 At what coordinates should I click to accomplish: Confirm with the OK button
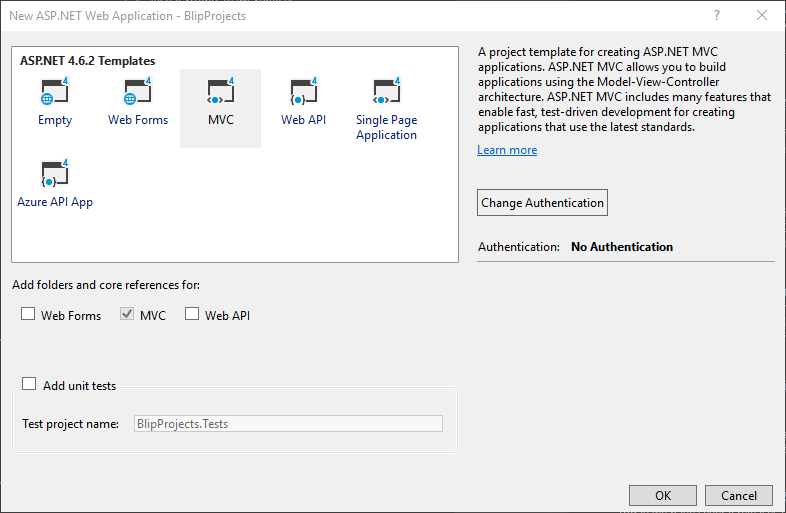tap(663, 495)
